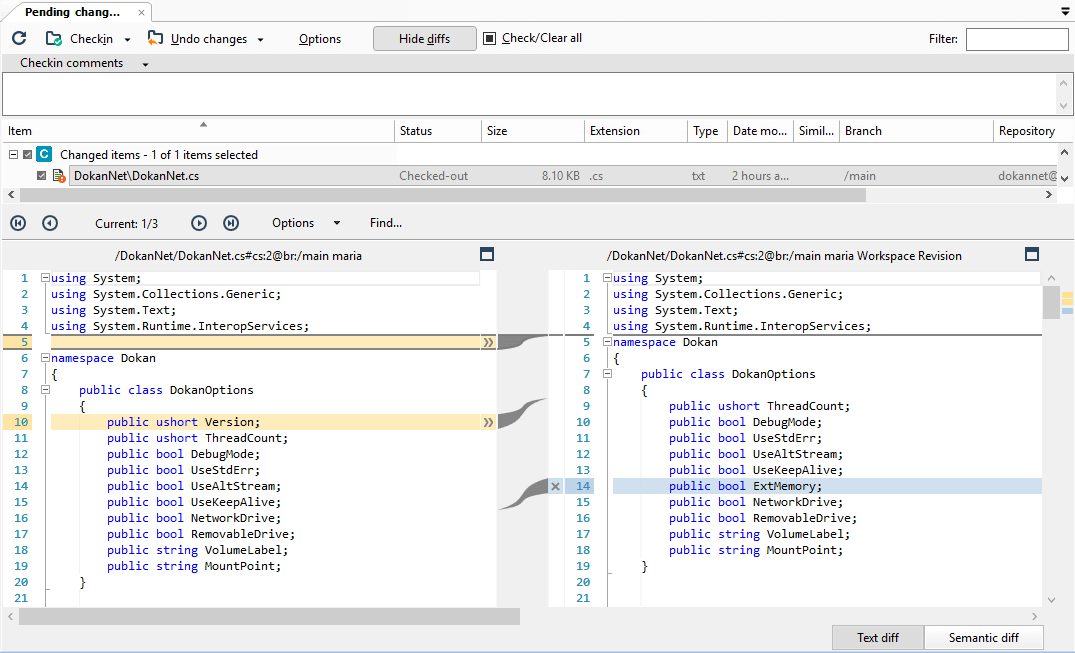Click the left diff horizontal scrollbar

(269, 617)
